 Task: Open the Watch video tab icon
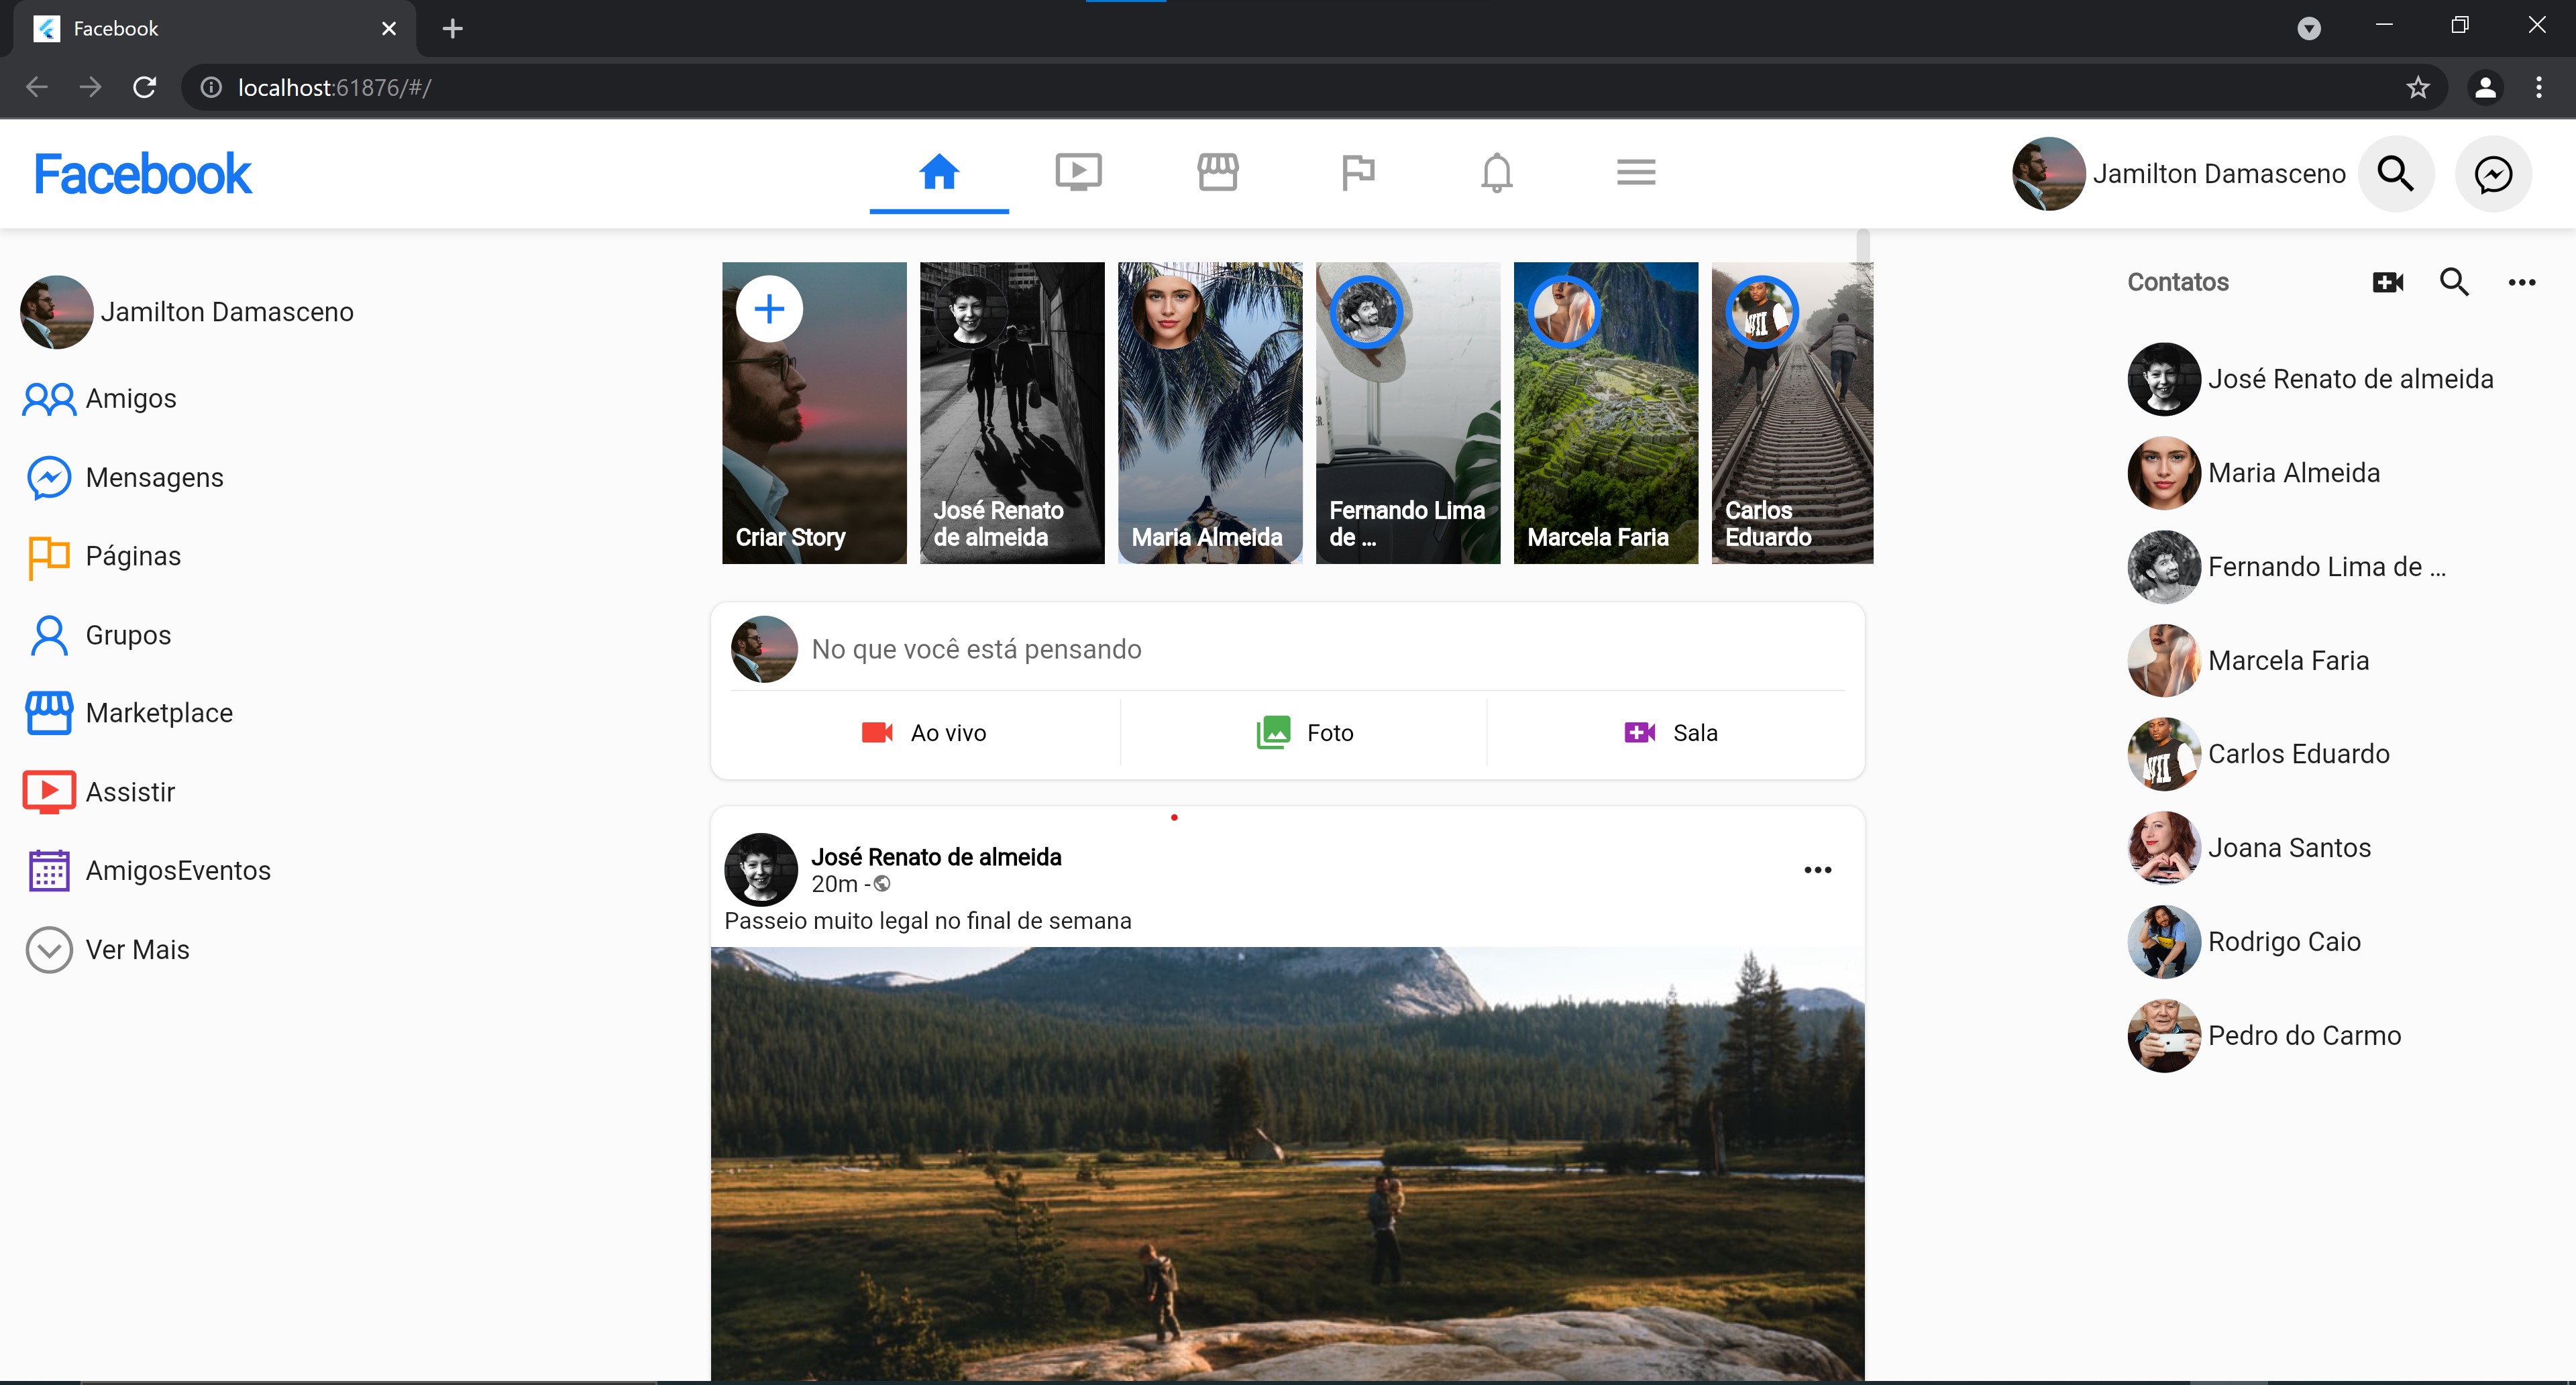coord(1078,172)
